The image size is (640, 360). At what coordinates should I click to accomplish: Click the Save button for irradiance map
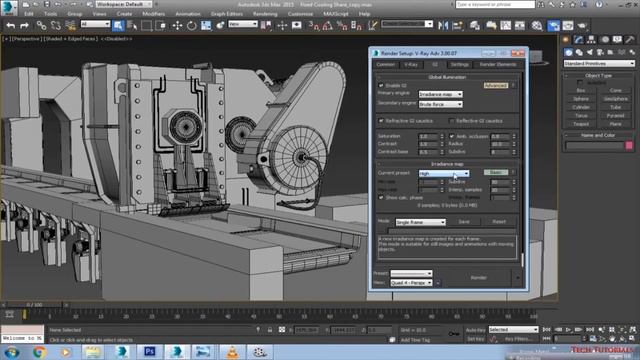[464, 222]
